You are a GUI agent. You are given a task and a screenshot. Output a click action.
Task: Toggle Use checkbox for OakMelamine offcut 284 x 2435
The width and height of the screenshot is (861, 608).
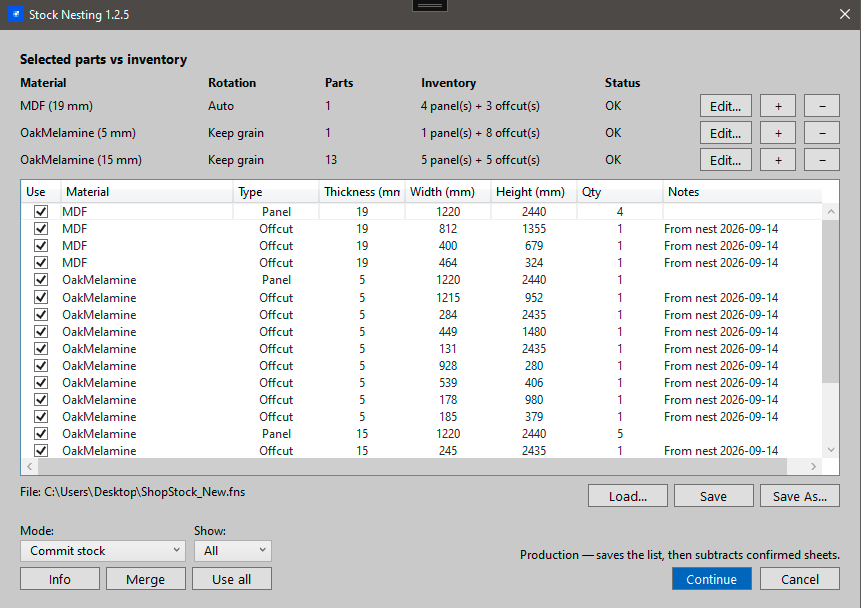(41, 314)
